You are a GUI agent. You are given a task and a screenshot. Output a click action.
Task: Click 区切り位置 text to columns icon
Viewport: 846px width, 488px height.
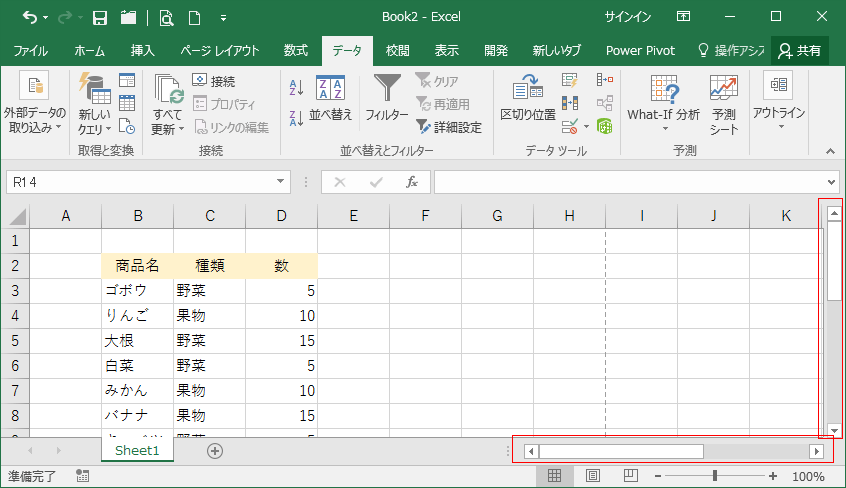click(x=527, y=100)
